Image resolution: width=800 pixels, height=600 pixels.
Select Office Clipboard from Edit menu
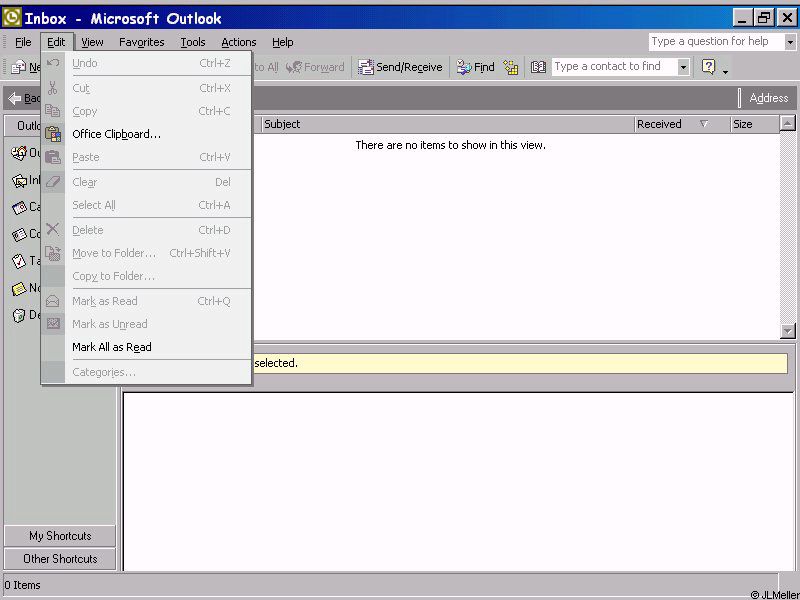coord(116,134)
